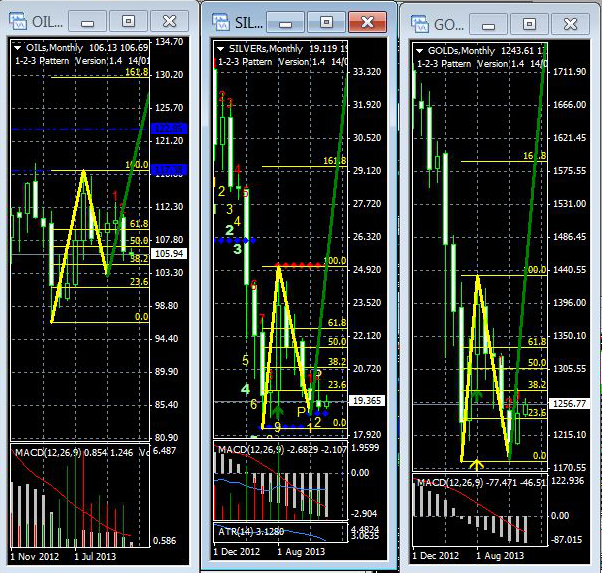
Task: Maximize the GOLD chart window
Action: (x=529, y=24)
